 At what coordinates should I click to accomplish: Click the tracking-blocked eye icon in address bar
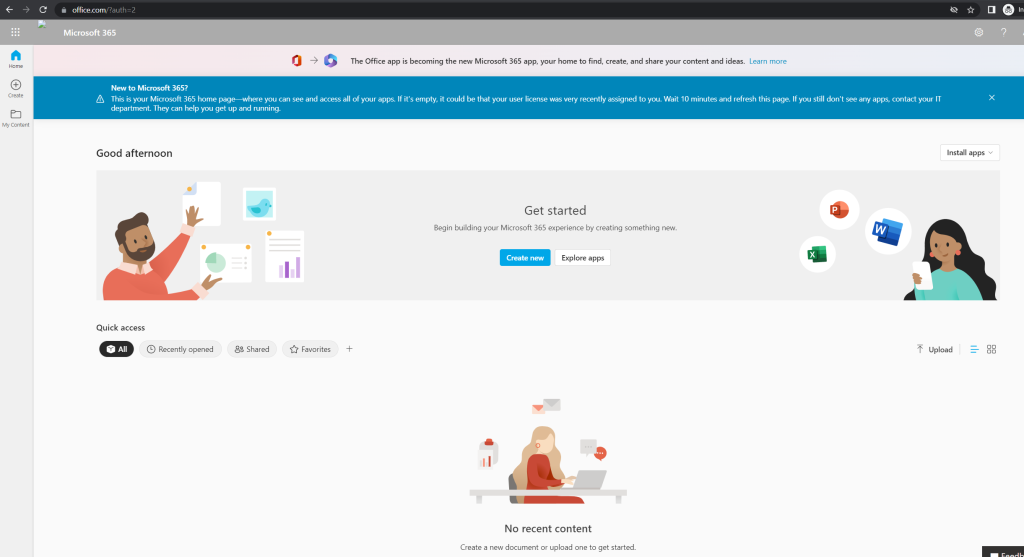click(953, 10)
